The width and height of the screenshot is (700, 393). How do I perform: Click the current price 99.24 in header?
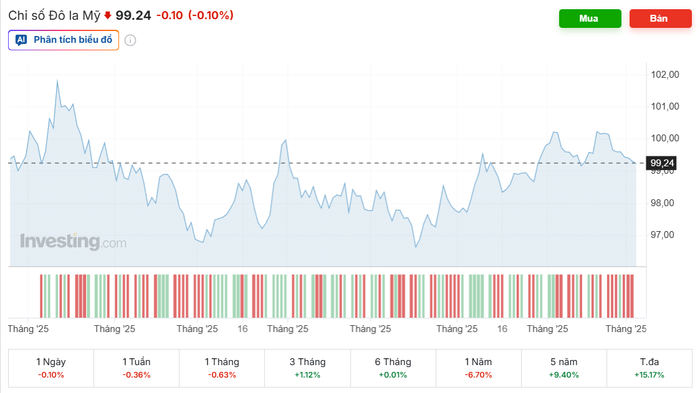tap(133, 16)
